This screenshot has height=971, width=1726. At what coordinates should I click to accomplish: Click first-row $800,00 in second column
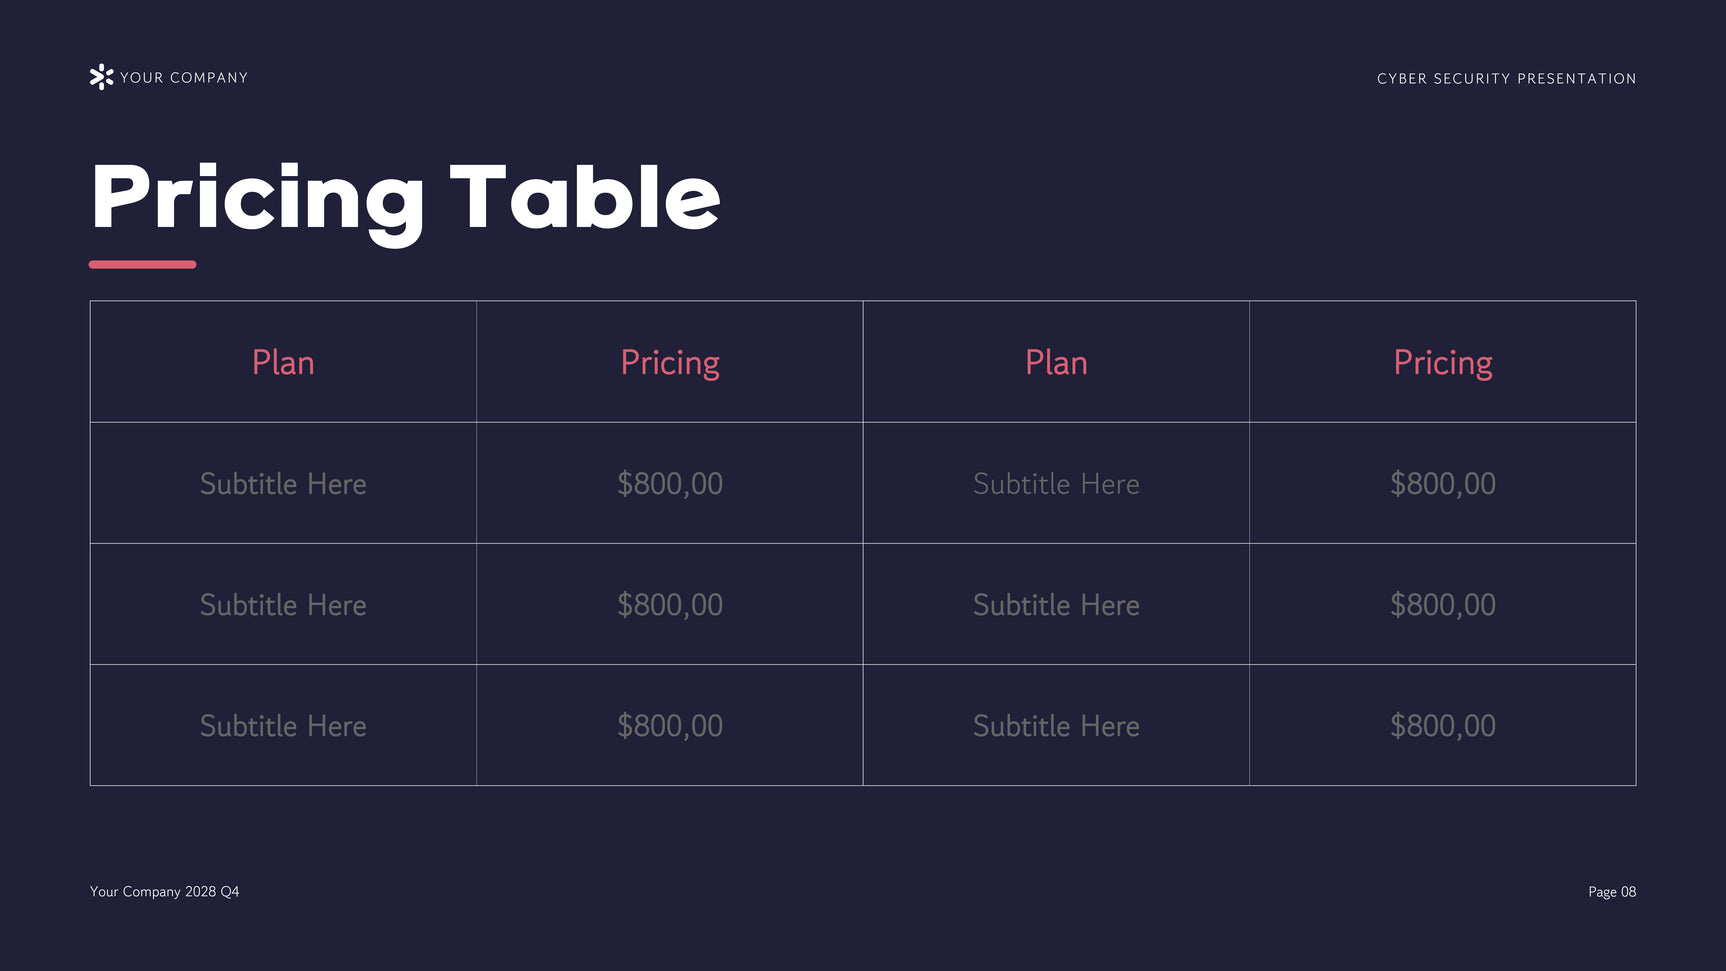[x=670, y=484]
